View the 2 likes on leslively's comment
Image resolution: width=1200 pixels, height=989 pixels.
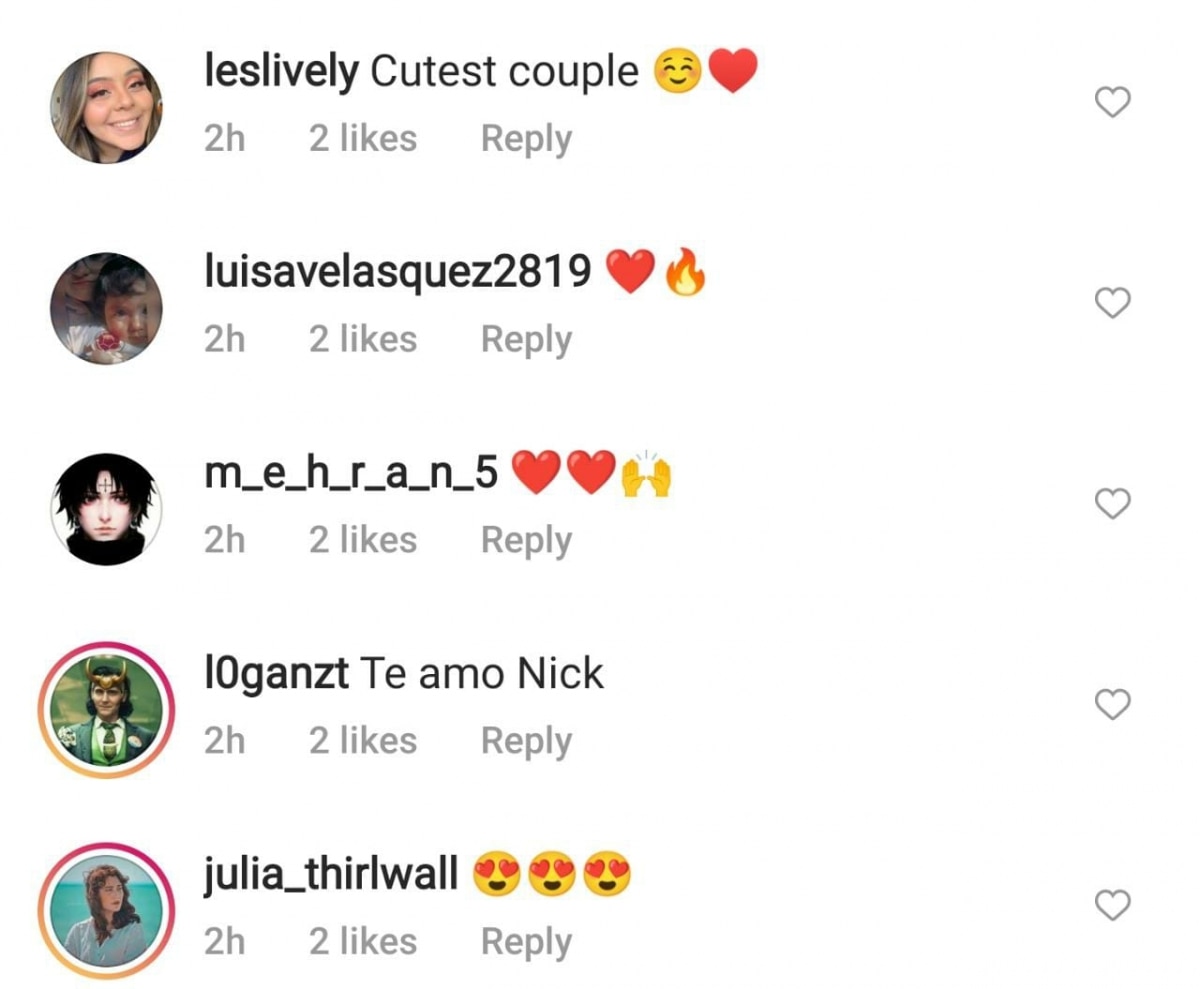(x=363, y=138)
